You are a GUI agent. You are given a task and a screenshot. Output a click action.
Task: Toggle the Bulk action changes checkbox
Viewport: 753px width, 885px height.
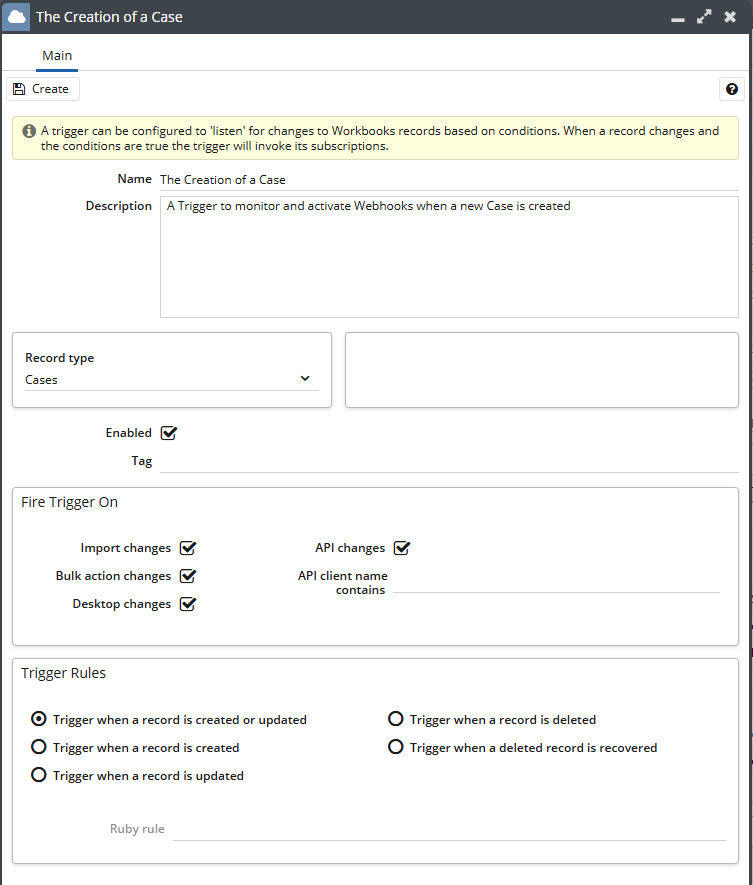pos(188,576)
